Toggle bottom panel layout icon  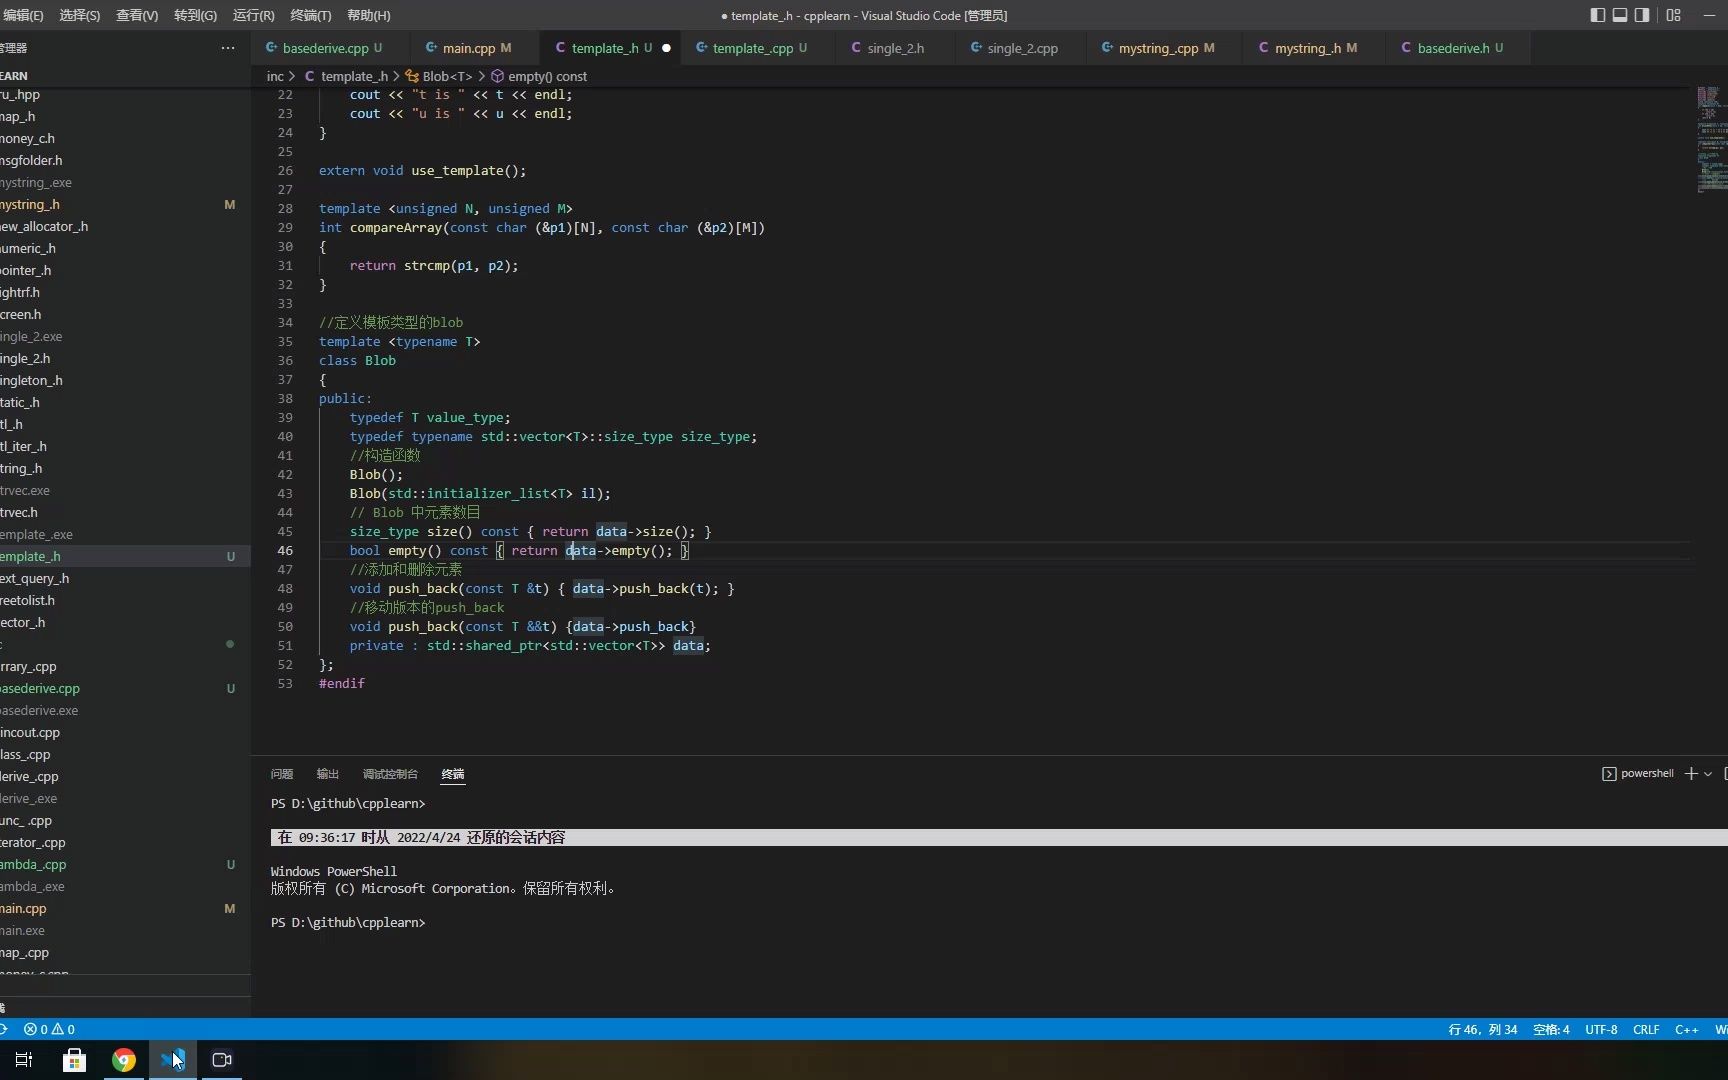1620,15
